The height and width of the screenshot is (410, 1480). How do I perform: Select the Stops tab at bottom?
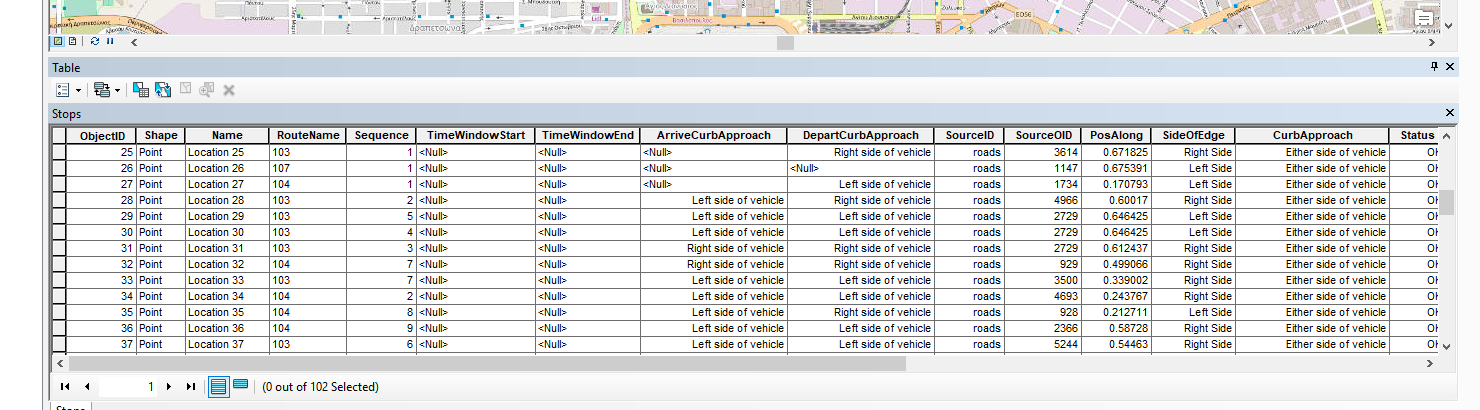point(70,408)
